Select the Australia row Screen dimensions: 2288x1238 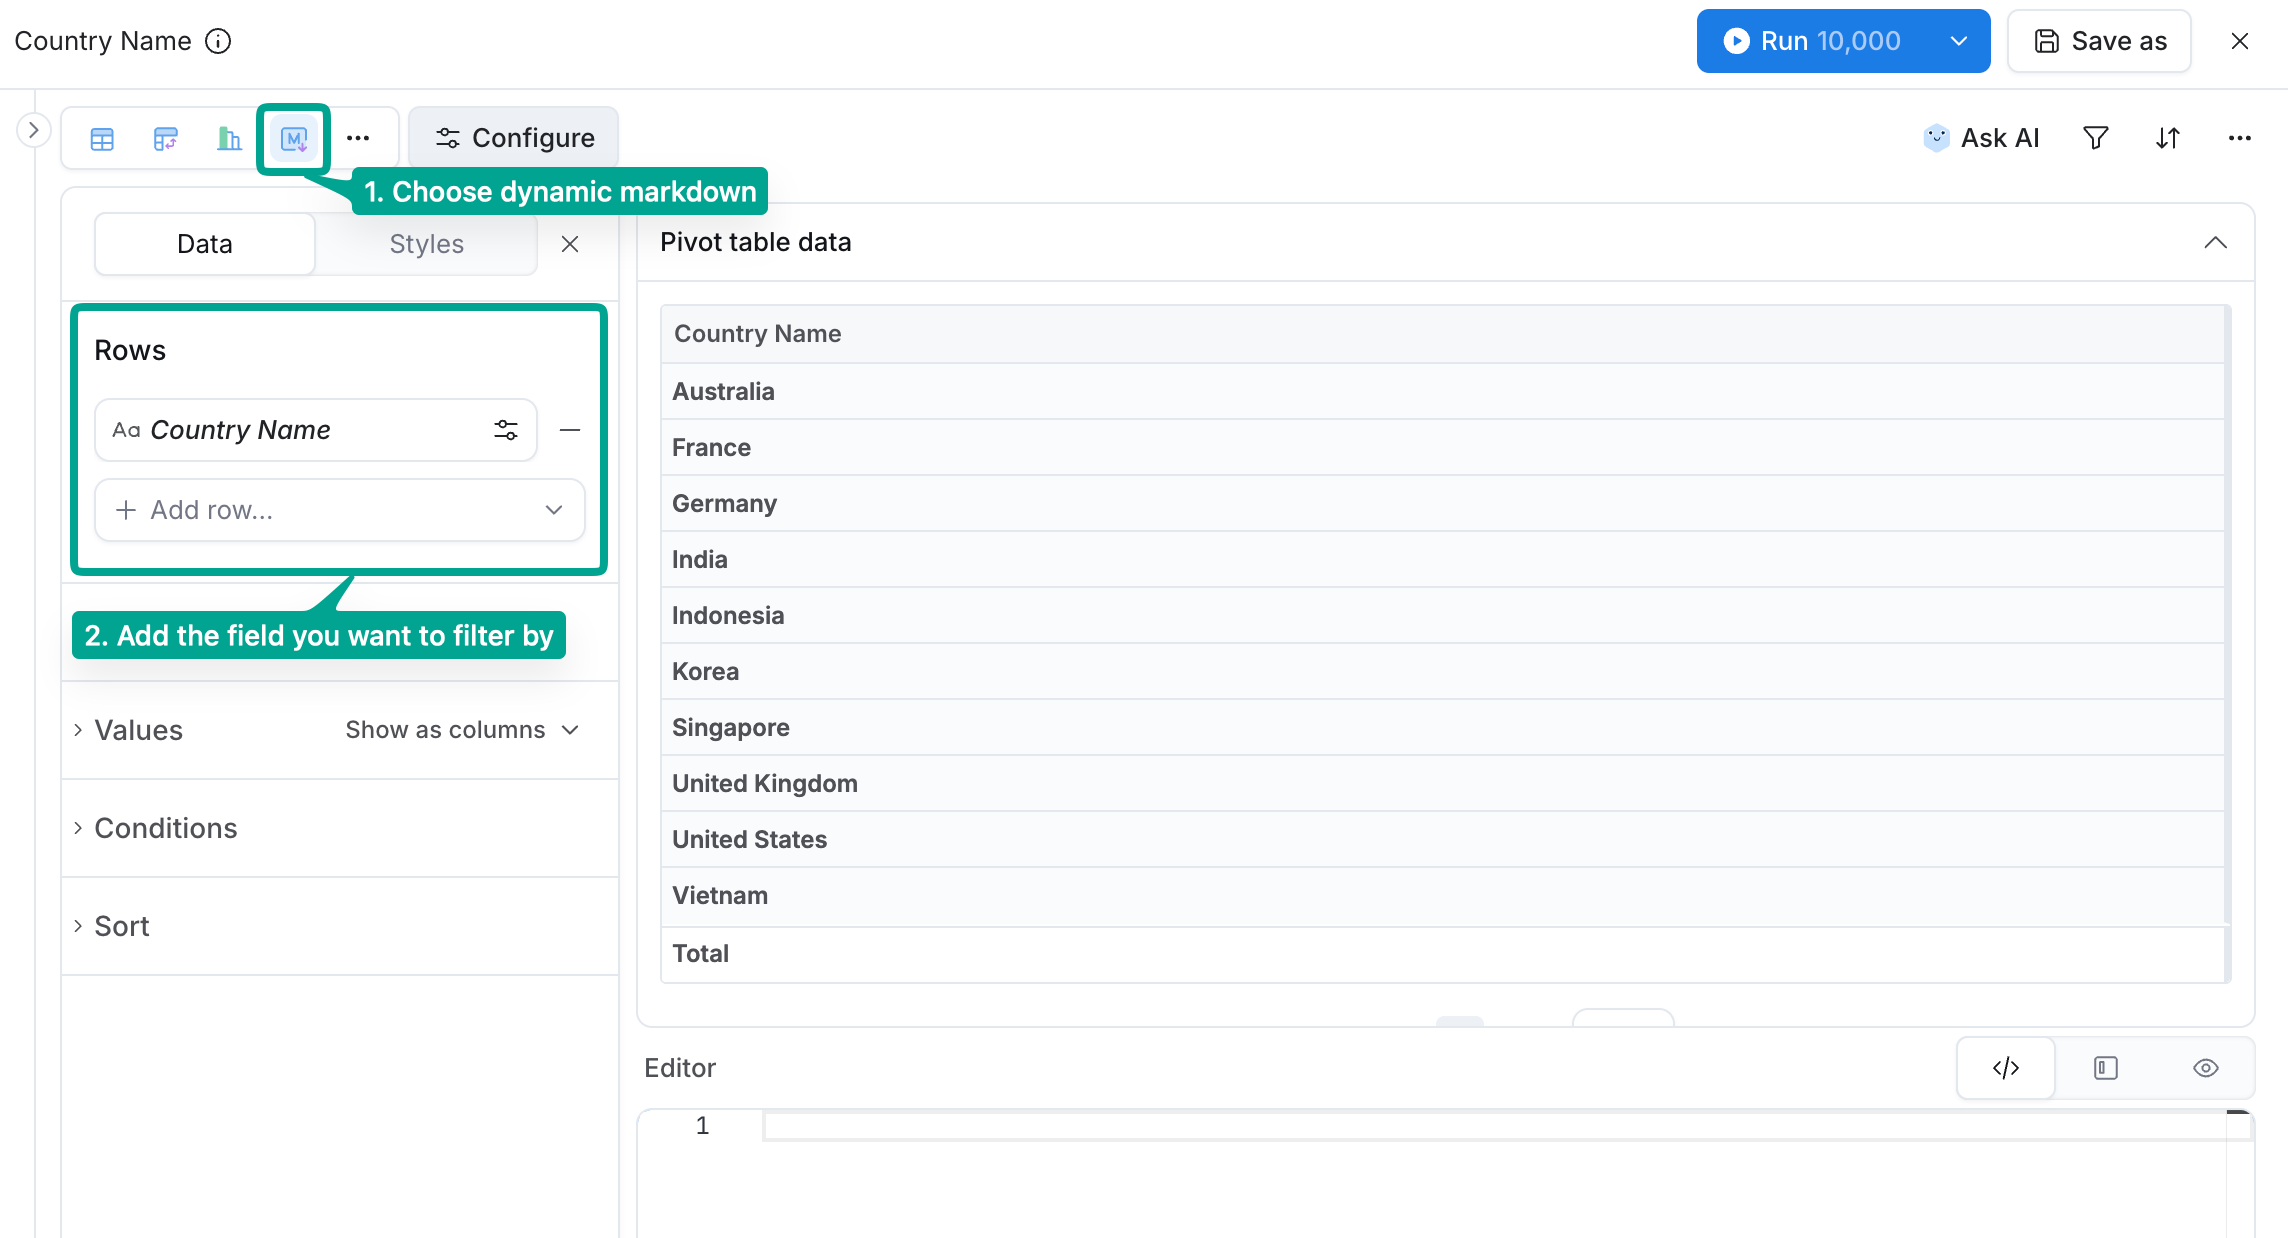pos(1442,391)
